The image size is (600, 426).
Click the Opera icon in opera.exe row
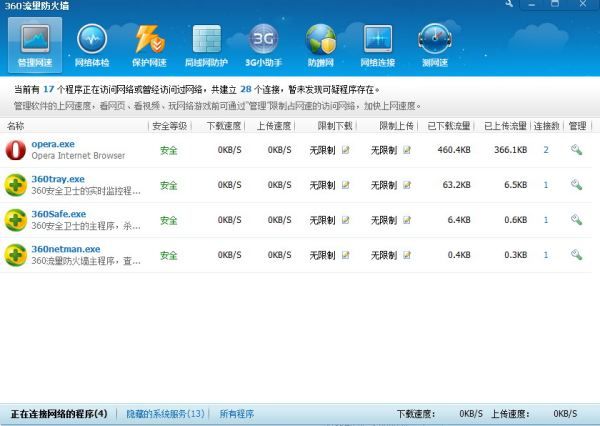pyautogui.click(x=16, y=150)
